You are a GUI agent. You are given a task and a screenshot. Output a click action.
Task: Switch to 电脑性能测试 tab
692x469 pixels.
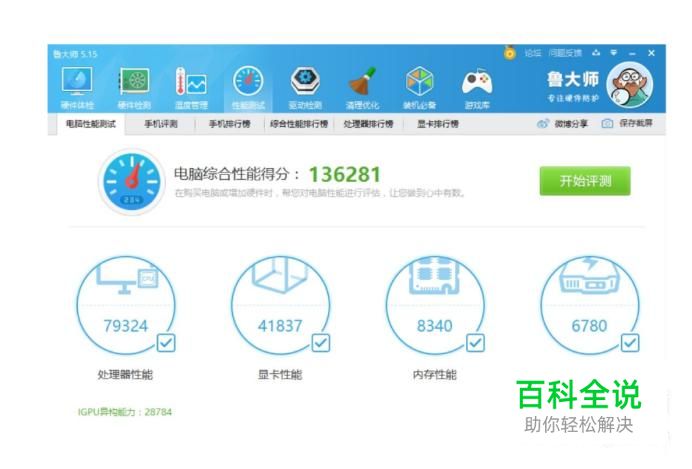point(91,124)
